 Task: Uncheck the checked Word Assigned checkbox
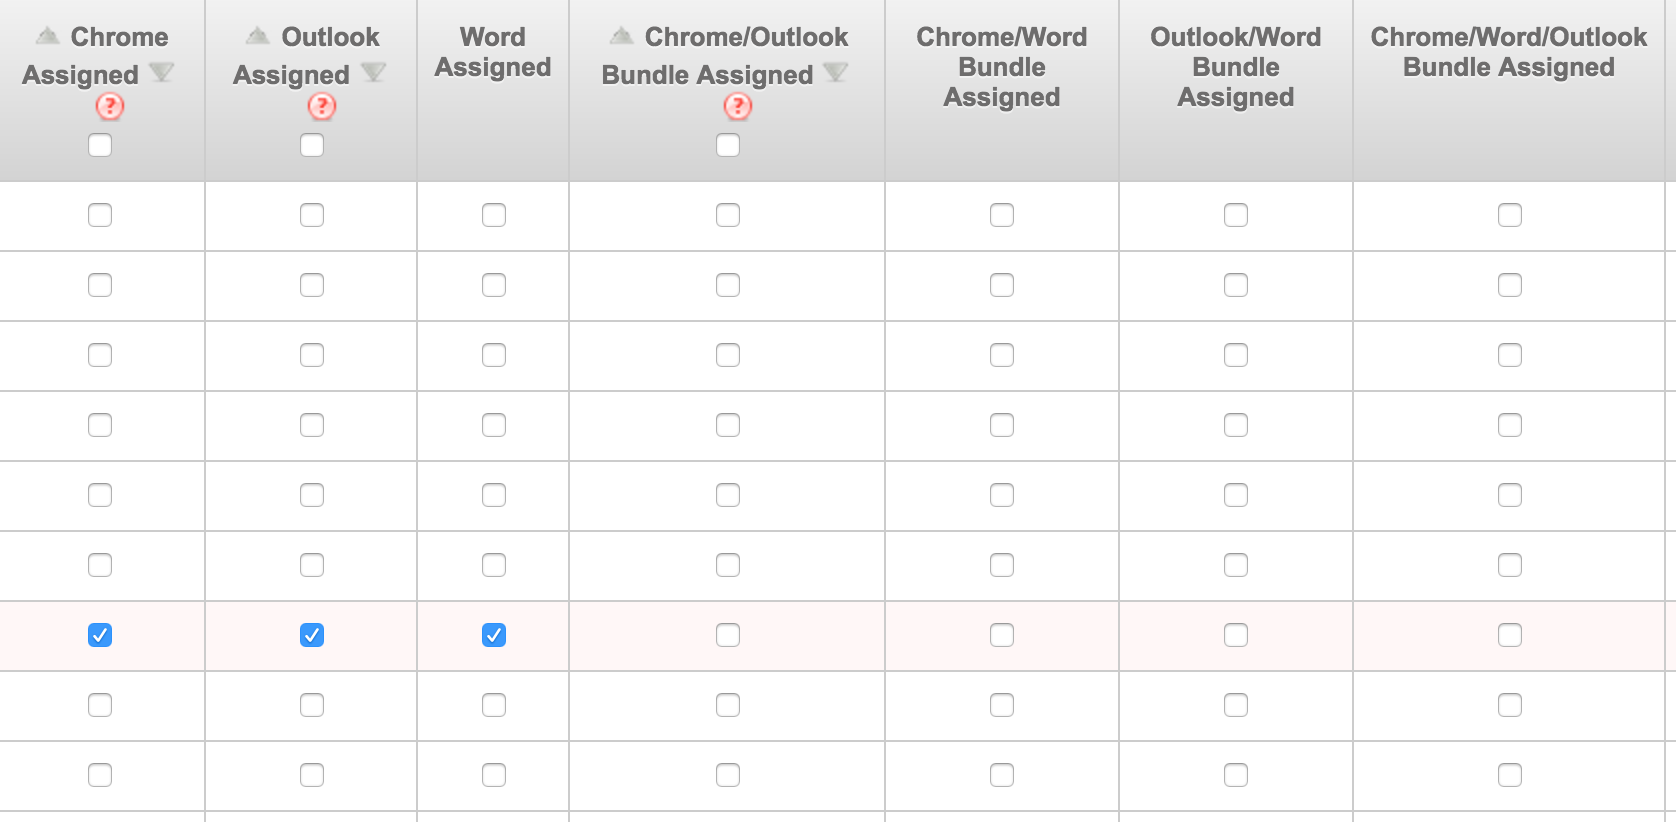click(x=494, y=635)
